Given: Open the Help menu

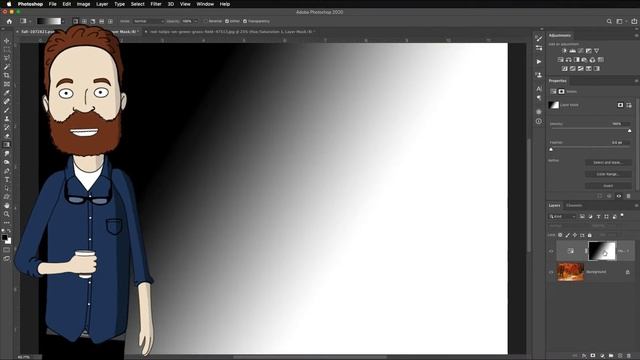Looking at the screenshot, I should (224, 4).
